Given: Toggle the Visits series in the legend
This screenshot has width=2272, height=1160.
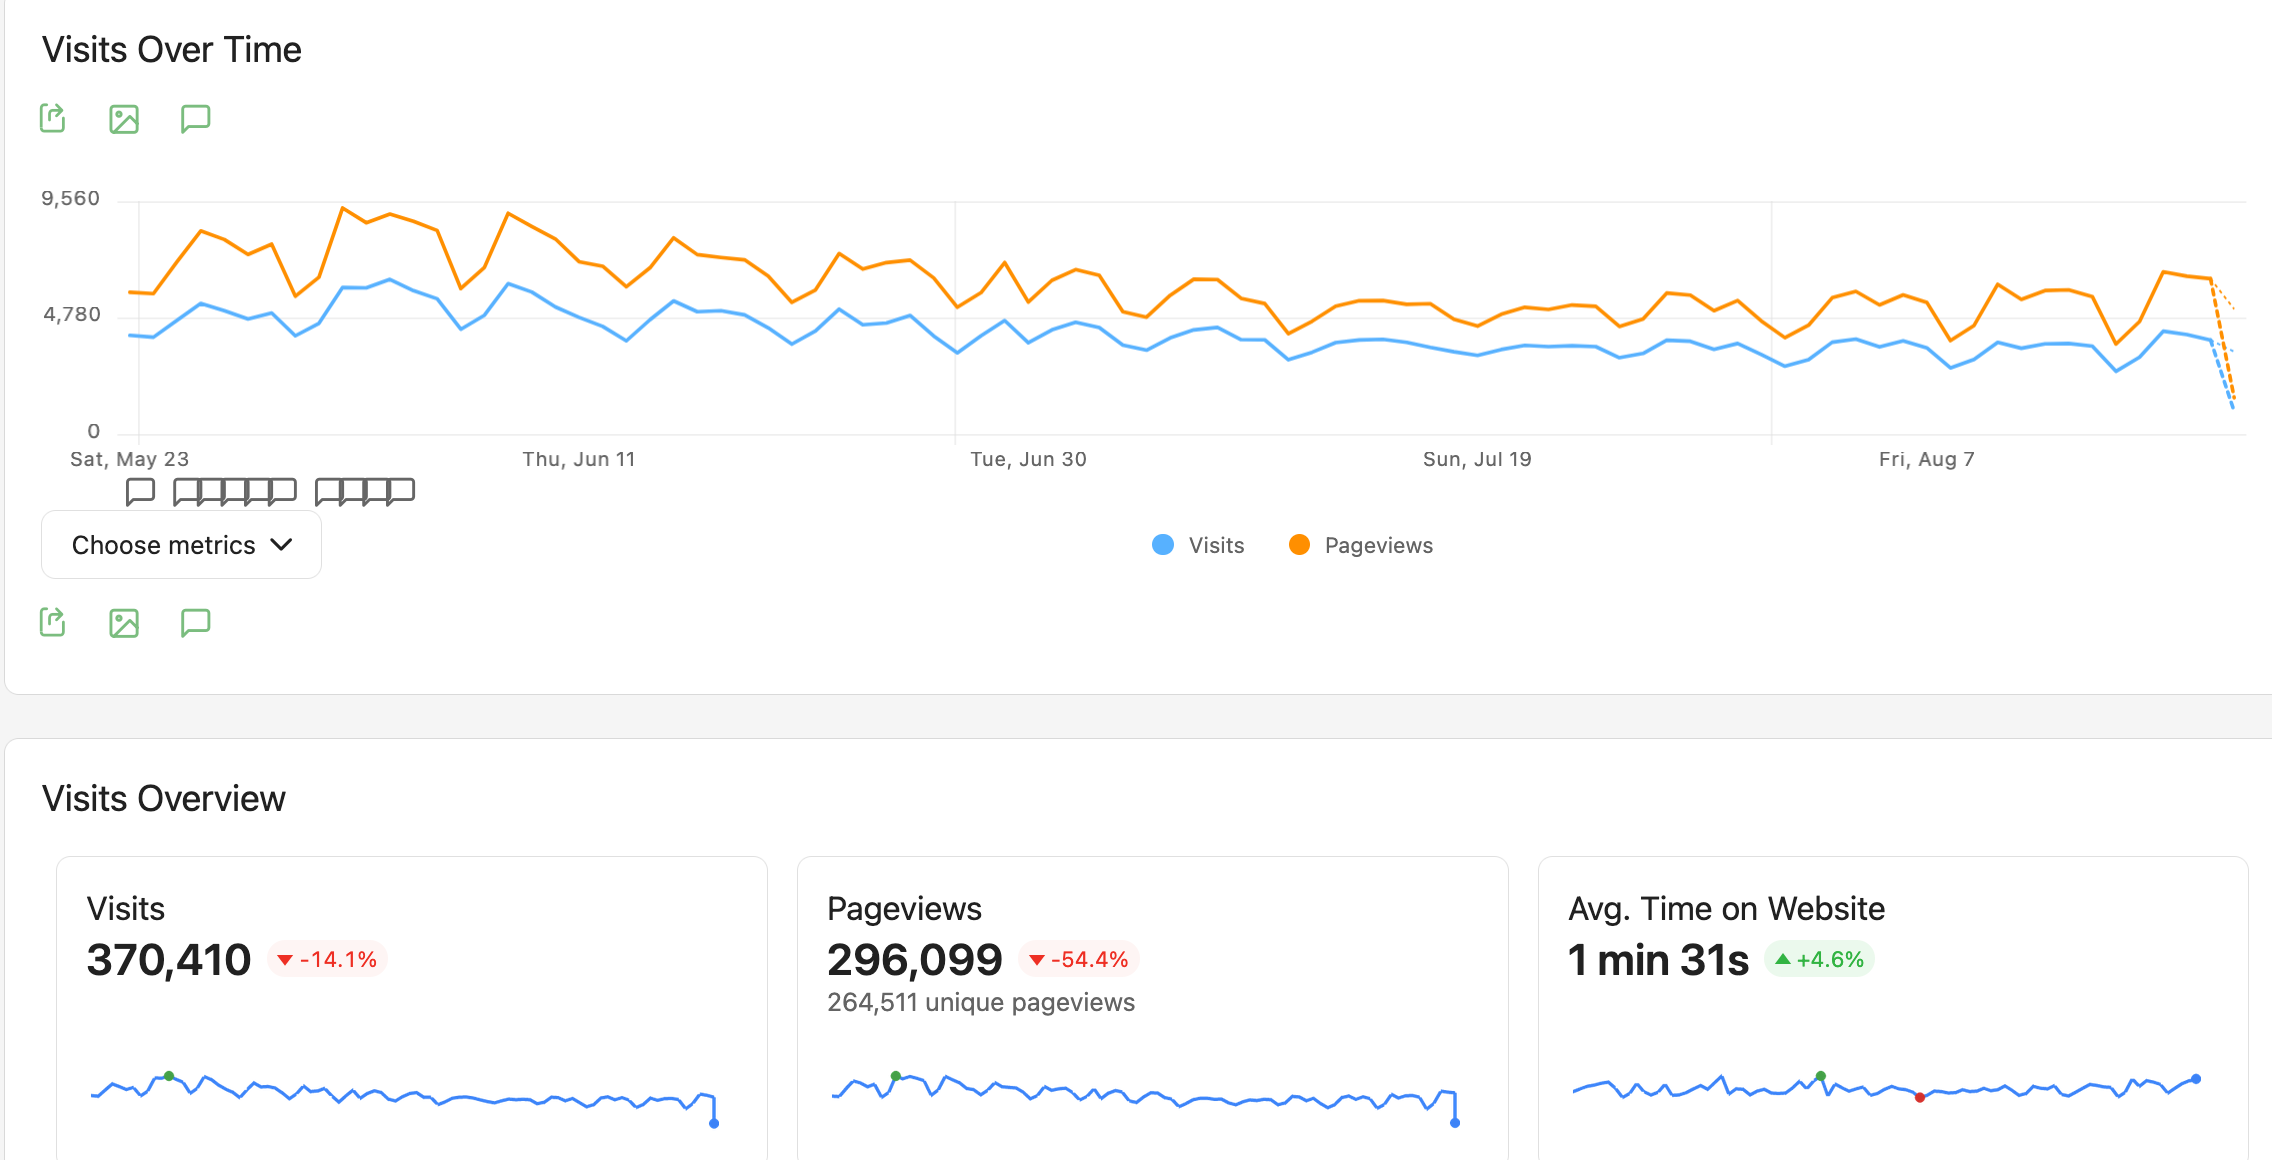Looking at the screenshot, I should tap(1198, 545).
